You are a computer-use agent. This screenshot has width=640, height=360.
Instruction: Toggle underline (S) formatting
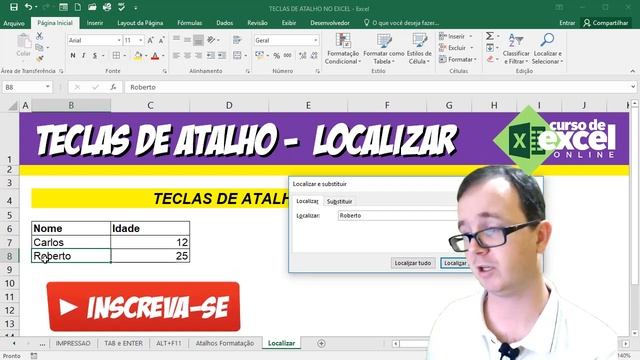click(95, 56)
